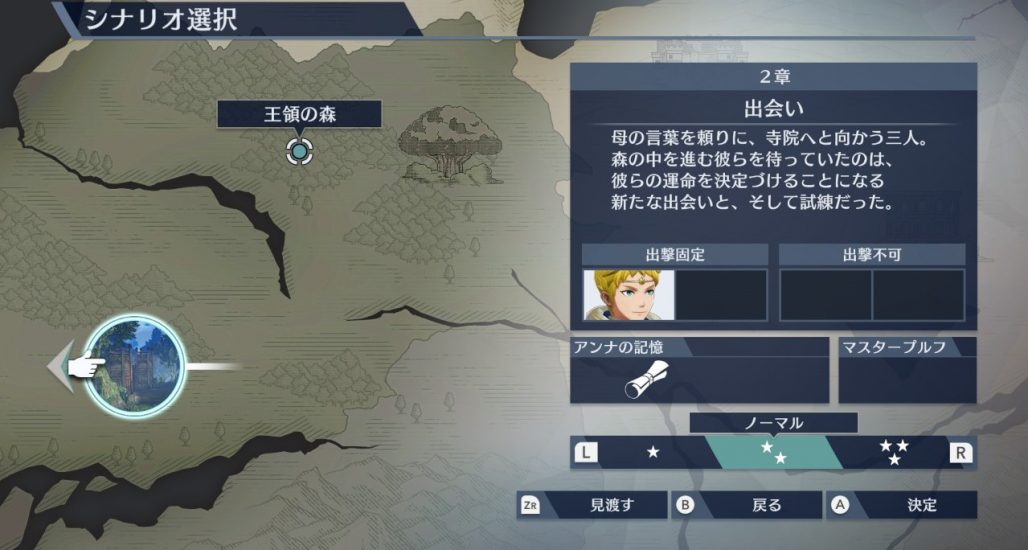Click the ZR button icon beside 見渡す

click(530, 505)
